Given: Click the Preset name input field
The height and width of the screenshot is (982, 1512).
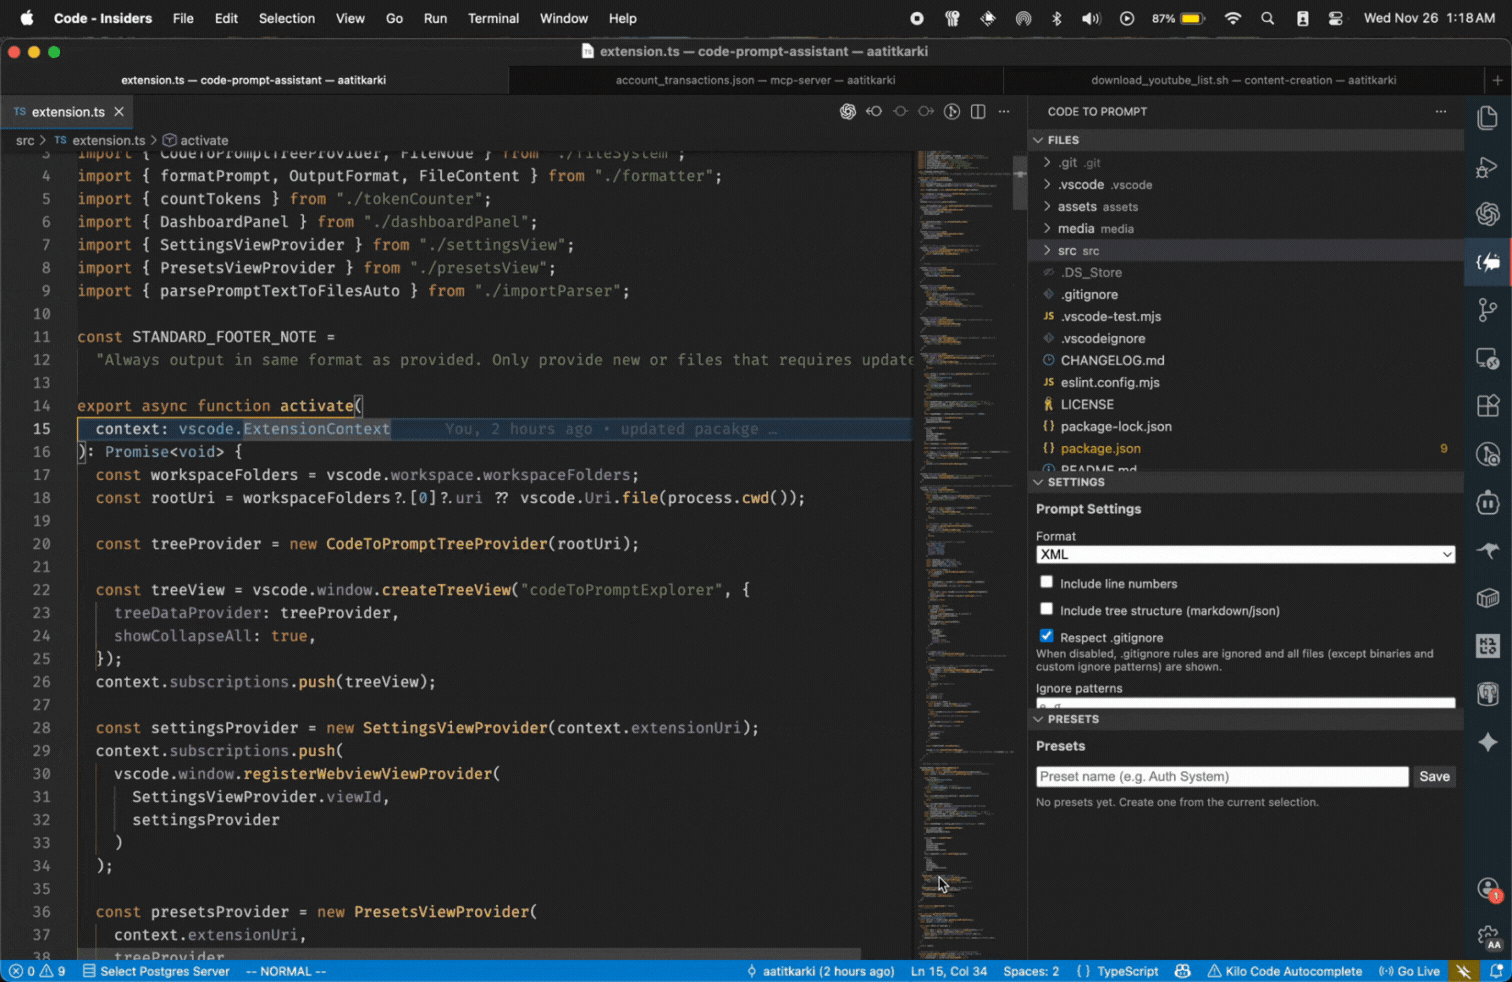Looking at the screenshot, I should (x=1220, y=776).
